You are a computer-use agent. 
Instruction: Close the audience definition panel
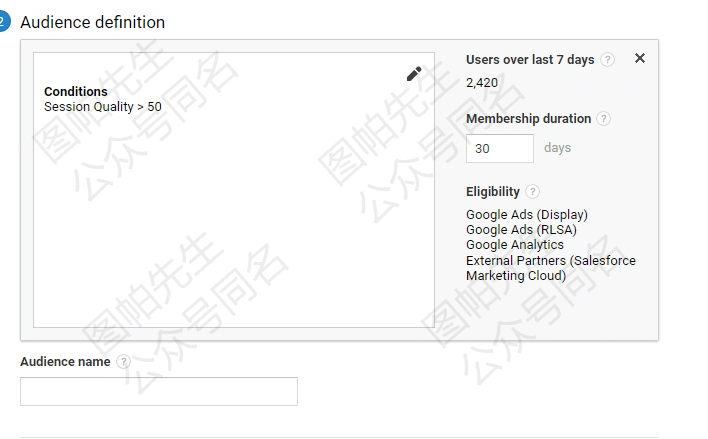[x=640, y=58]
